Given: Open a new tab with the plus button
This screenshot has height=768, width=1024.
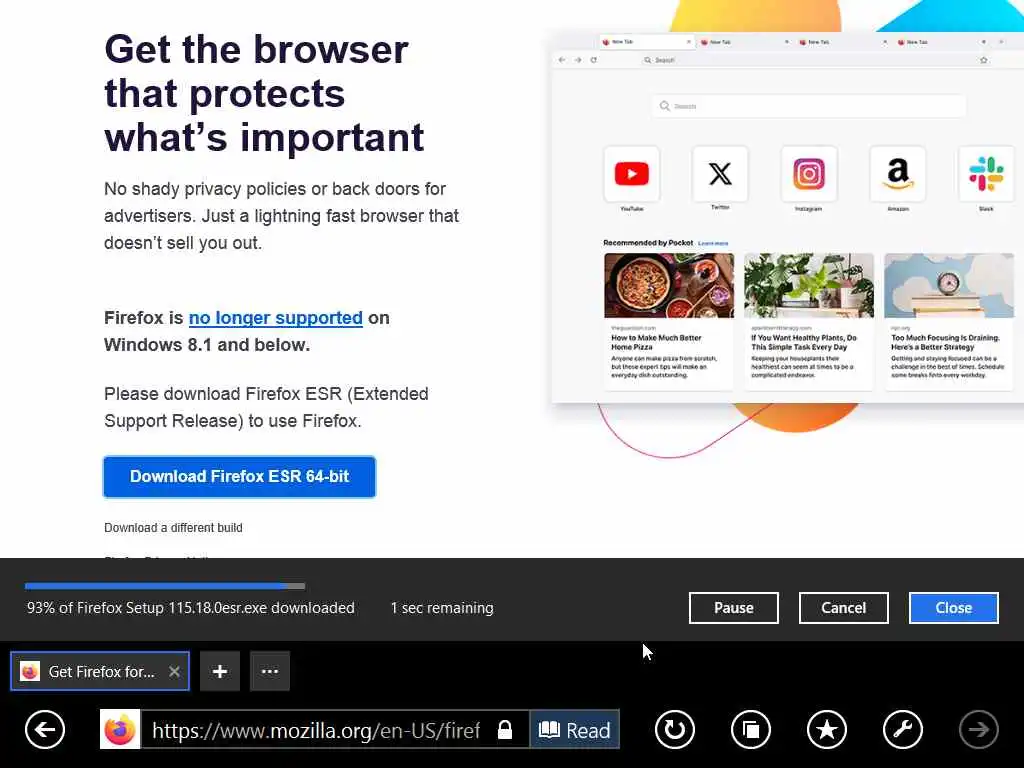Looking at the screenshot, I should pos(220,671).
